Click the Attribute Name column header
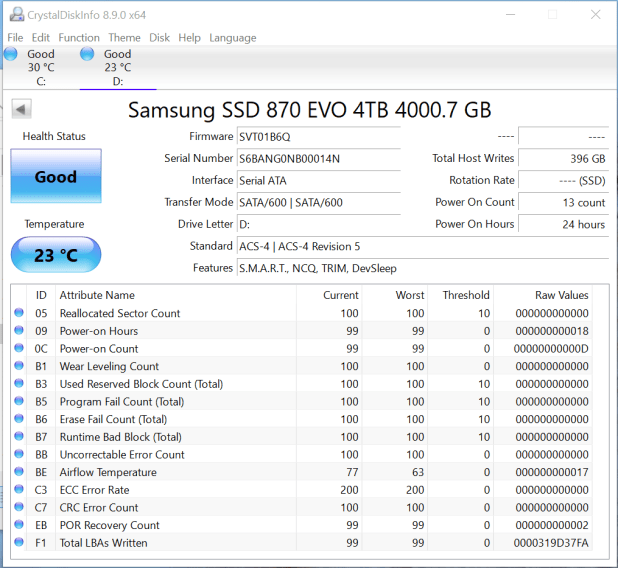Image resolution: width=618 pixels, height=568 pixels. tap(176, 295)
